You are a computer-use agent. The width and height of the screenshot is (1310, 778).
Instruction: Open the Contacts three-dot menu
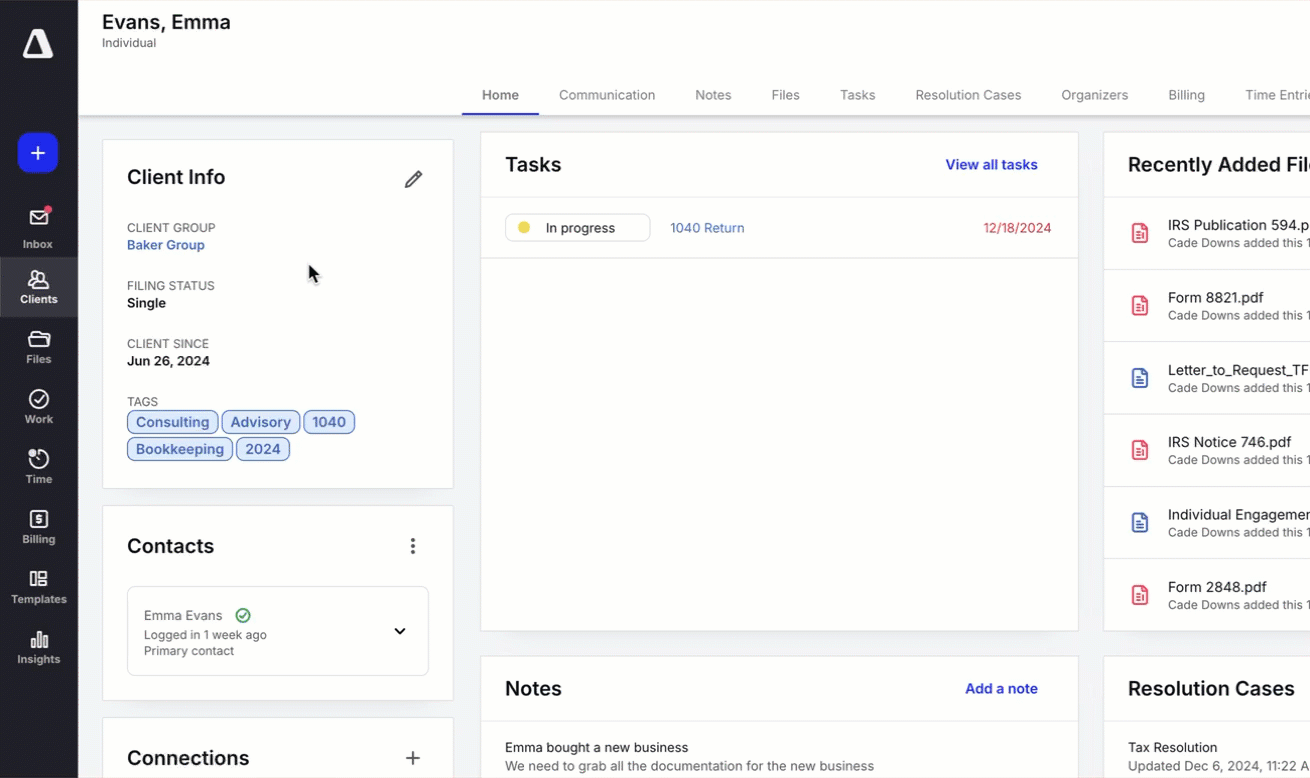click(x=413, y=546)
